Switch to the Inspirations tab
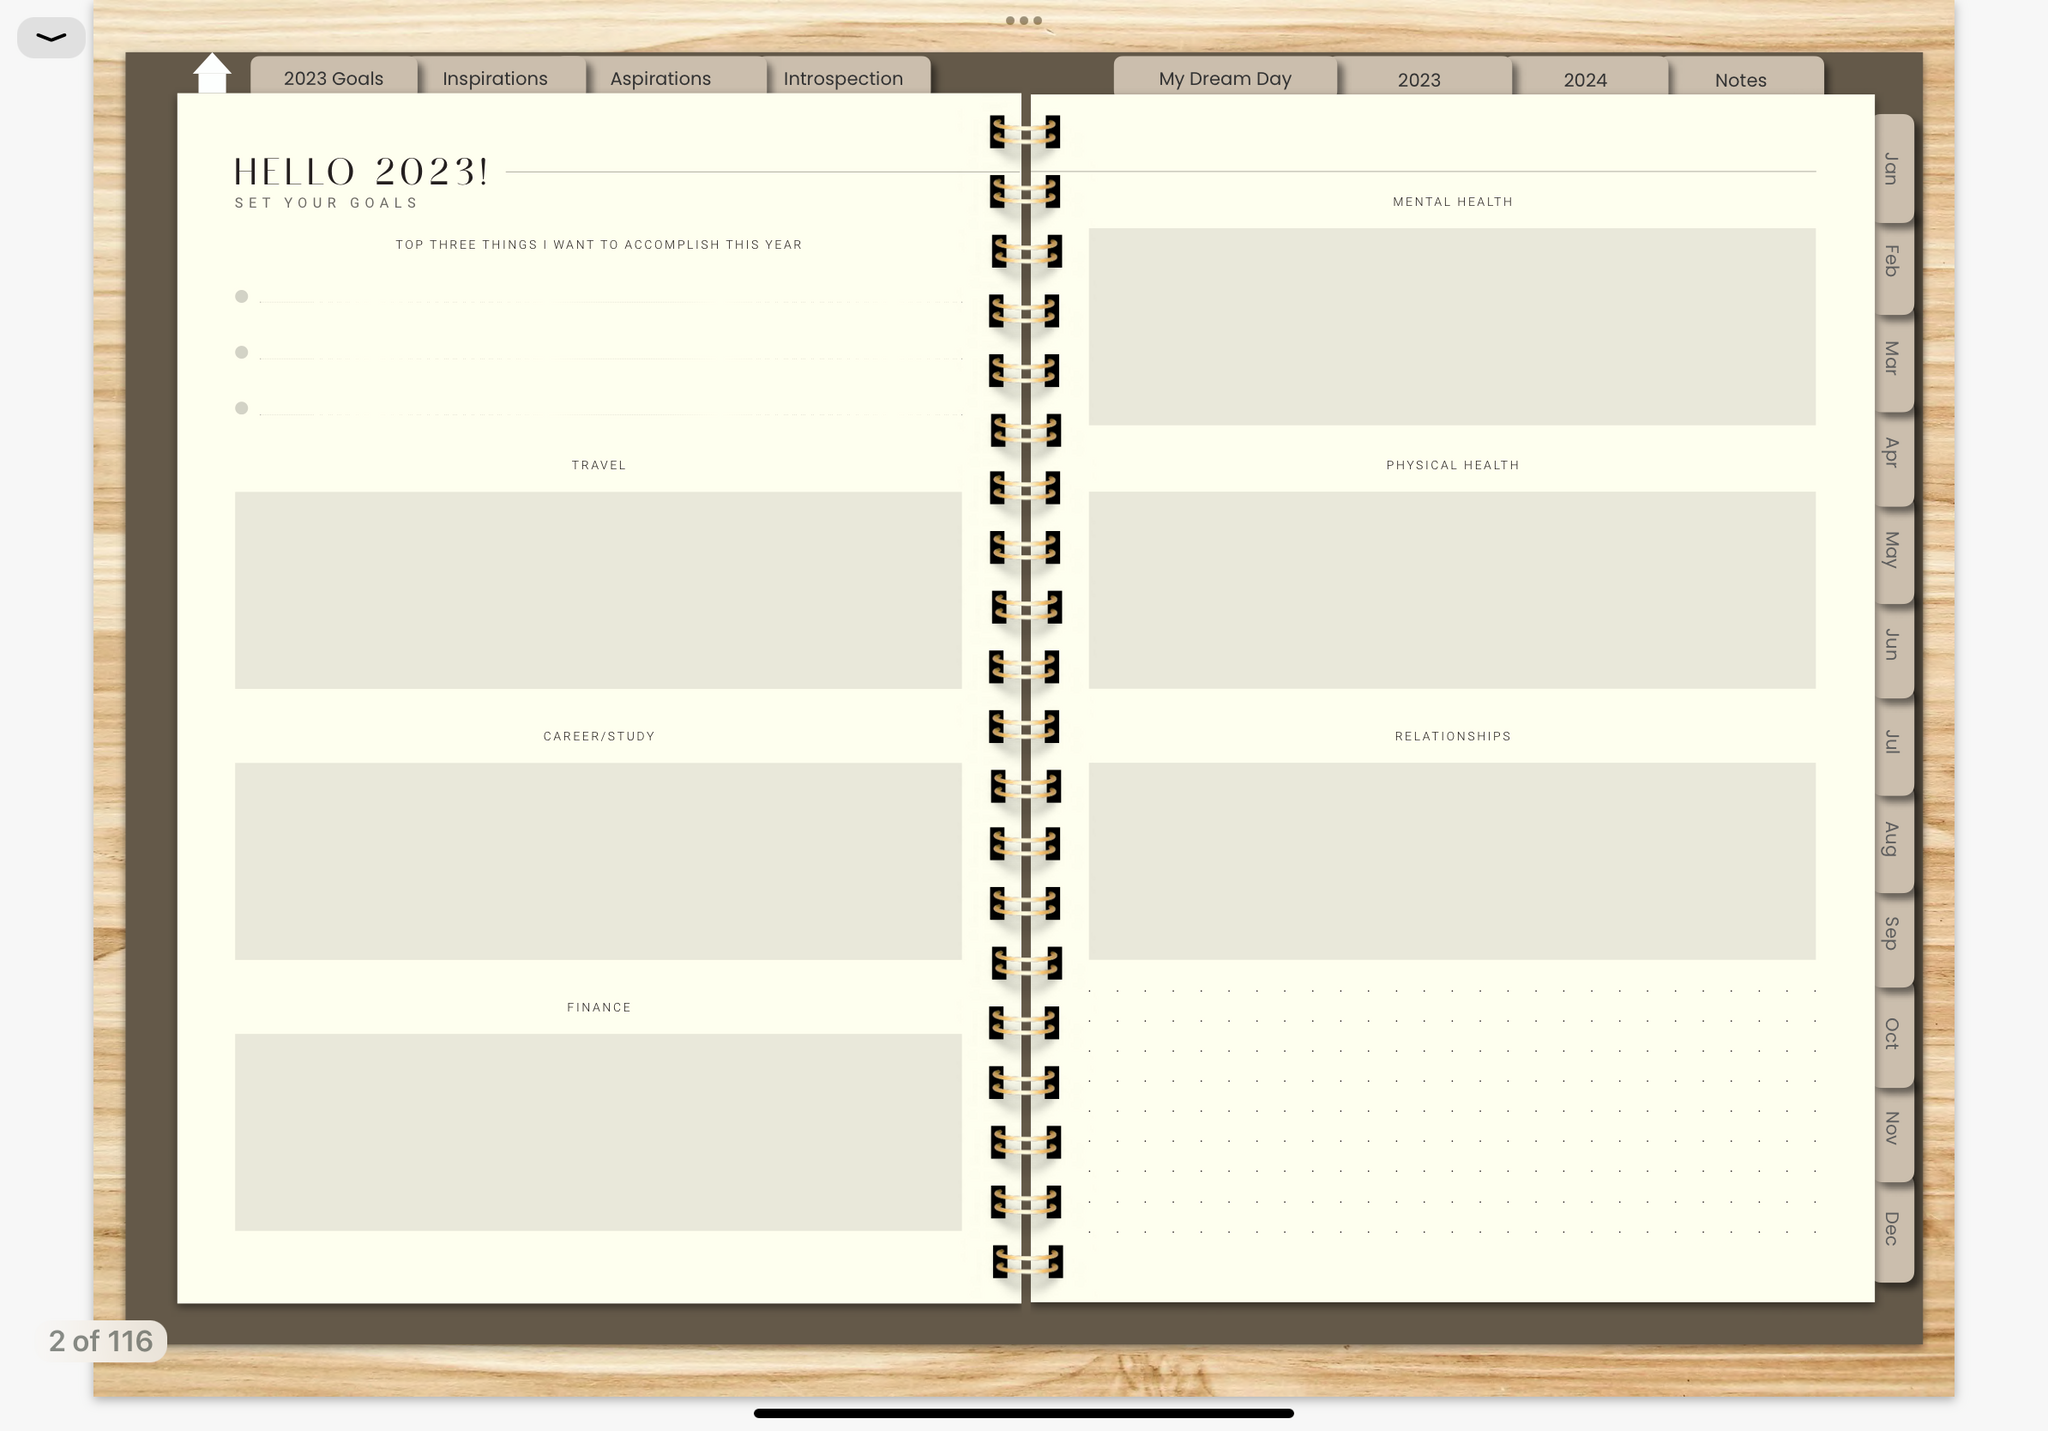The height and width of the screenshot is (1431, 2048). click(495, 78)
